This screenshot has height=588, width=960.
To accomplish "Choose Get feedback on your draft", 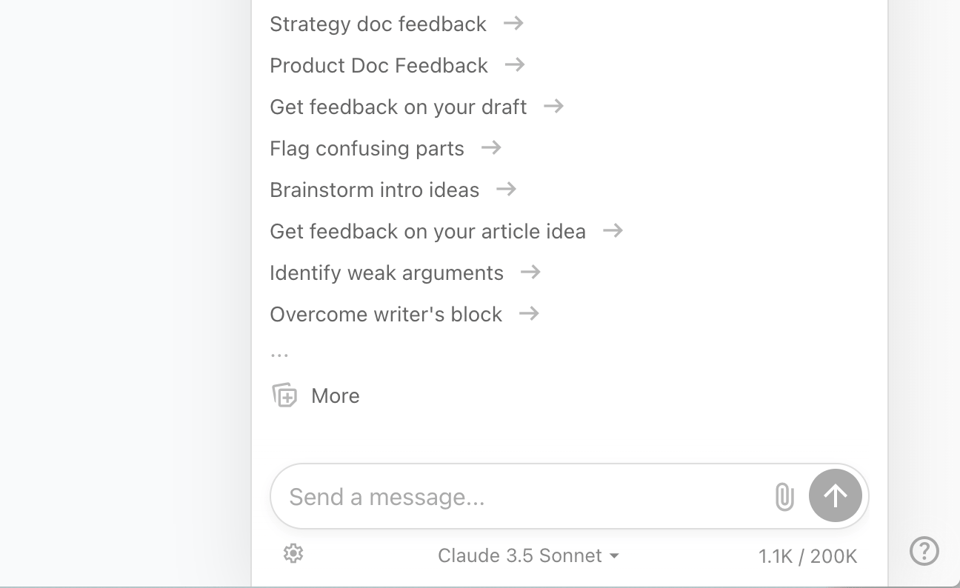I will click(398, 107).
